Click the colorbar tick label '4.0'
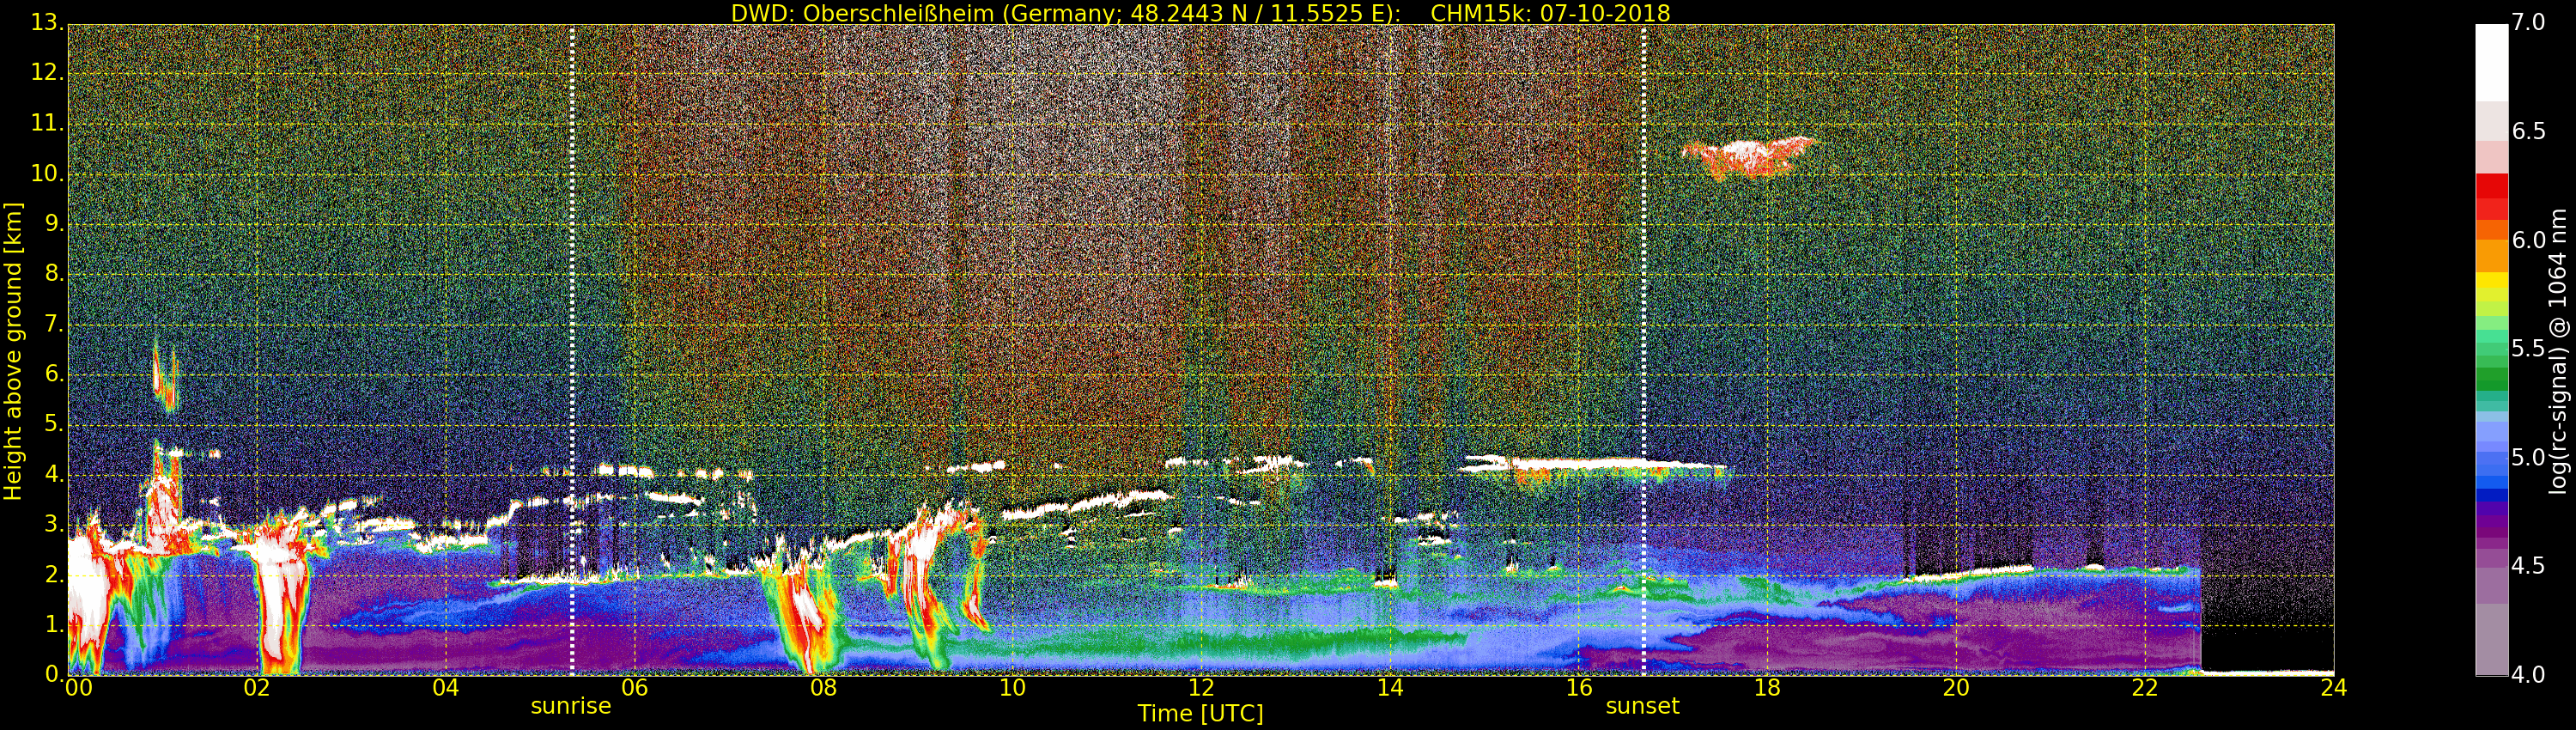Viewport: 2576px width, 730px height. pos(2529,674)
